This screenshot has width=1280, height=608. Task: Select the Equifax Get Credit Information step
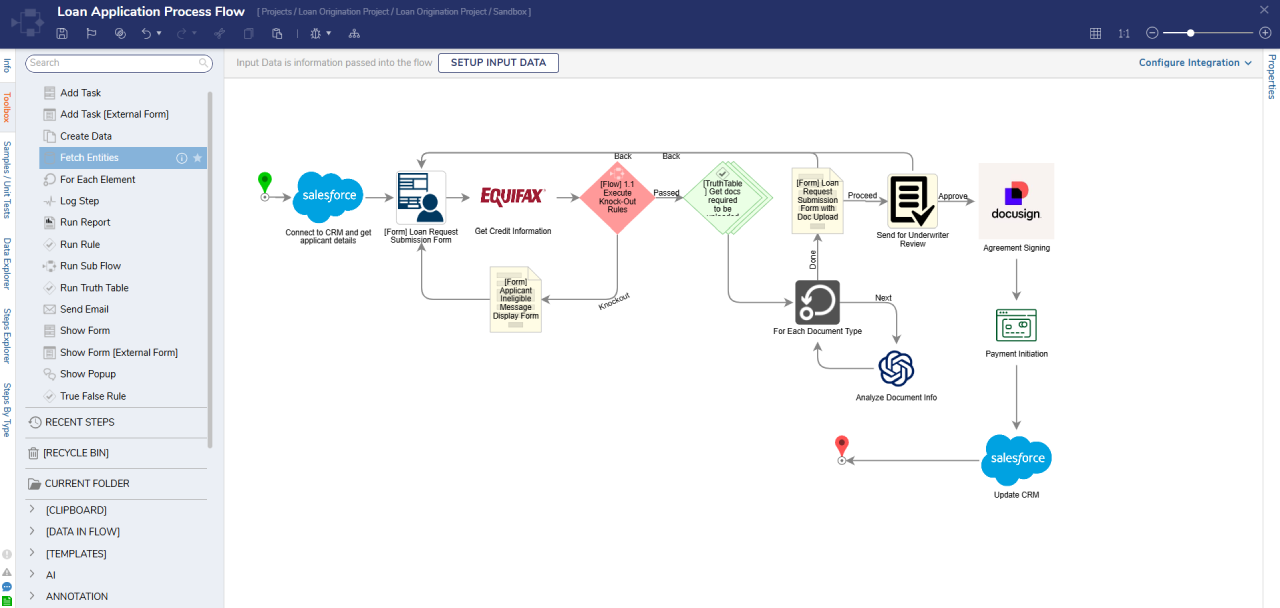pos(513,196)
